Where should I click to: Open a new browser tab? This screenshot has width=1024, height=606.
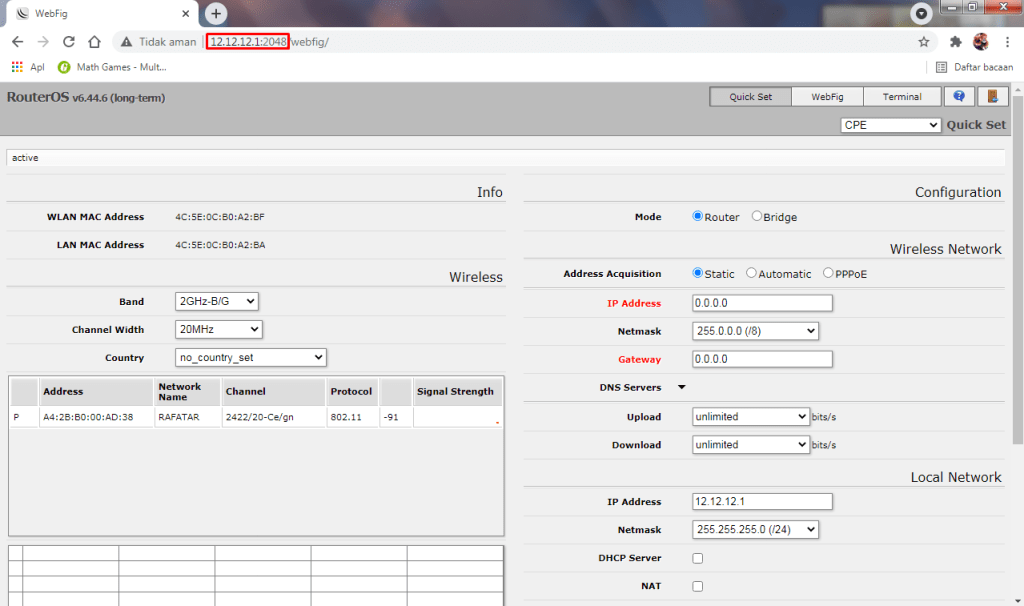216,14
